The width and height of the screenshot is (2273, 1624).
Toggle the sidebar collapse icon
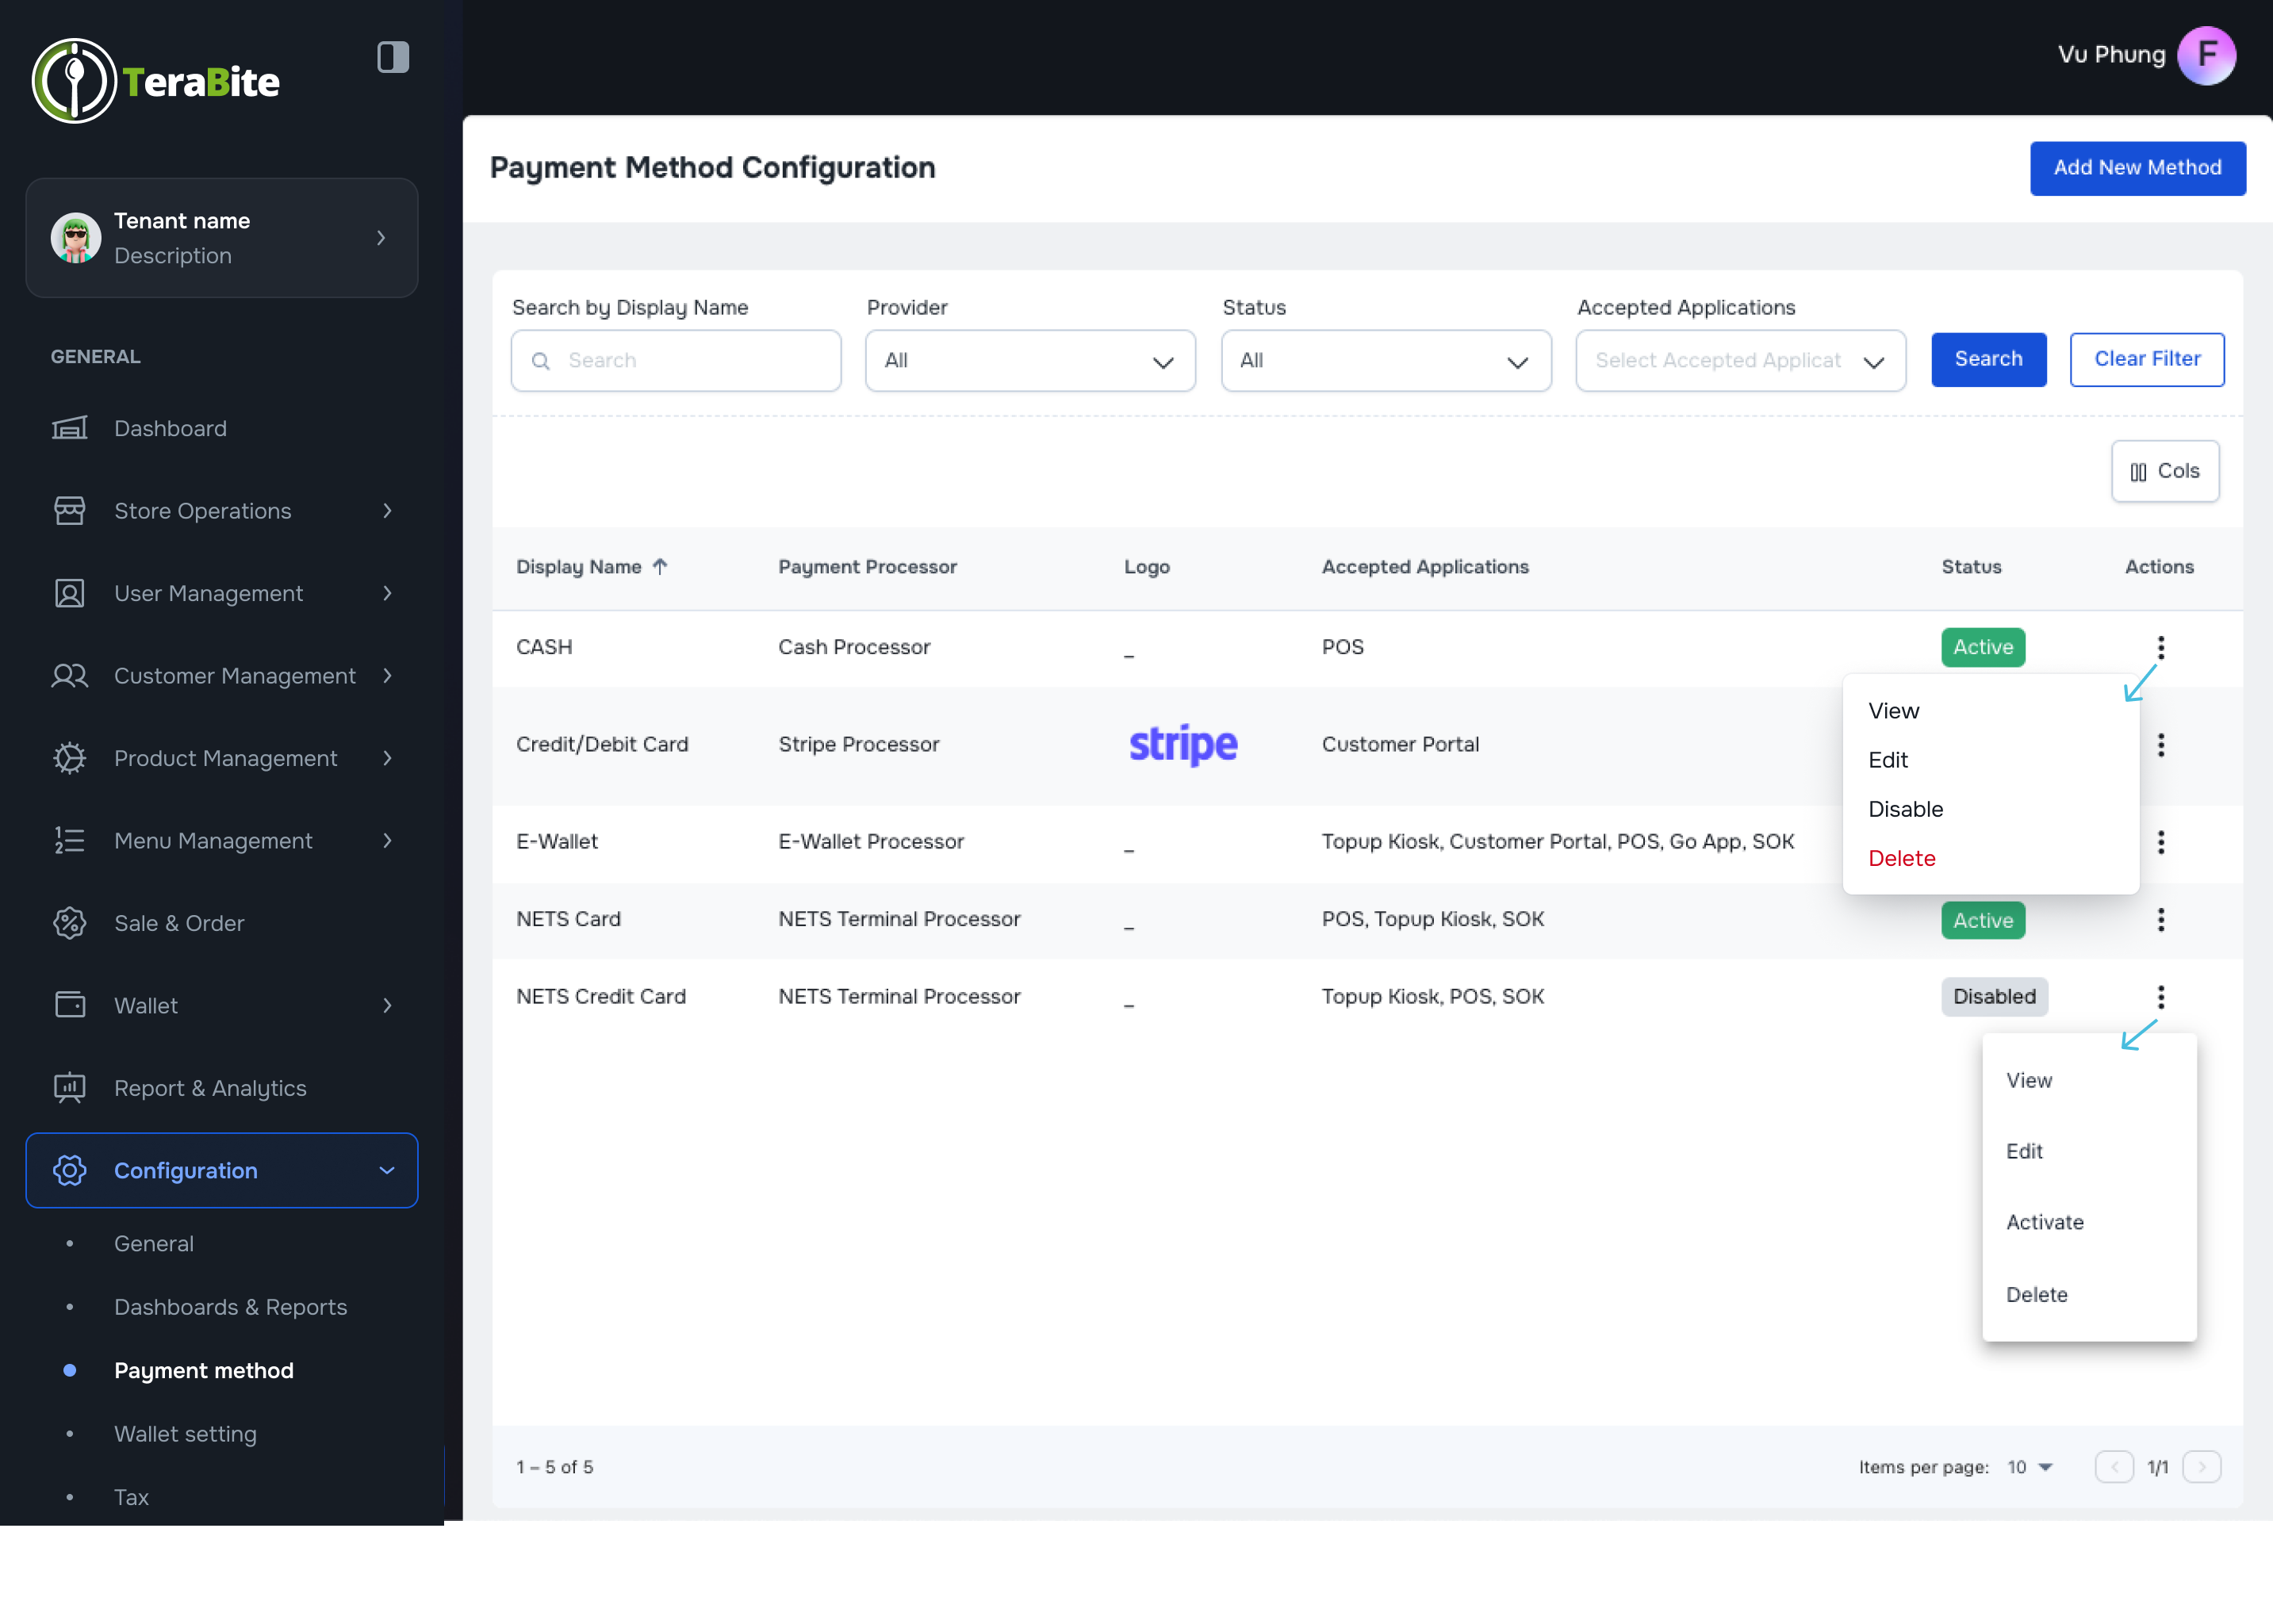392,57
